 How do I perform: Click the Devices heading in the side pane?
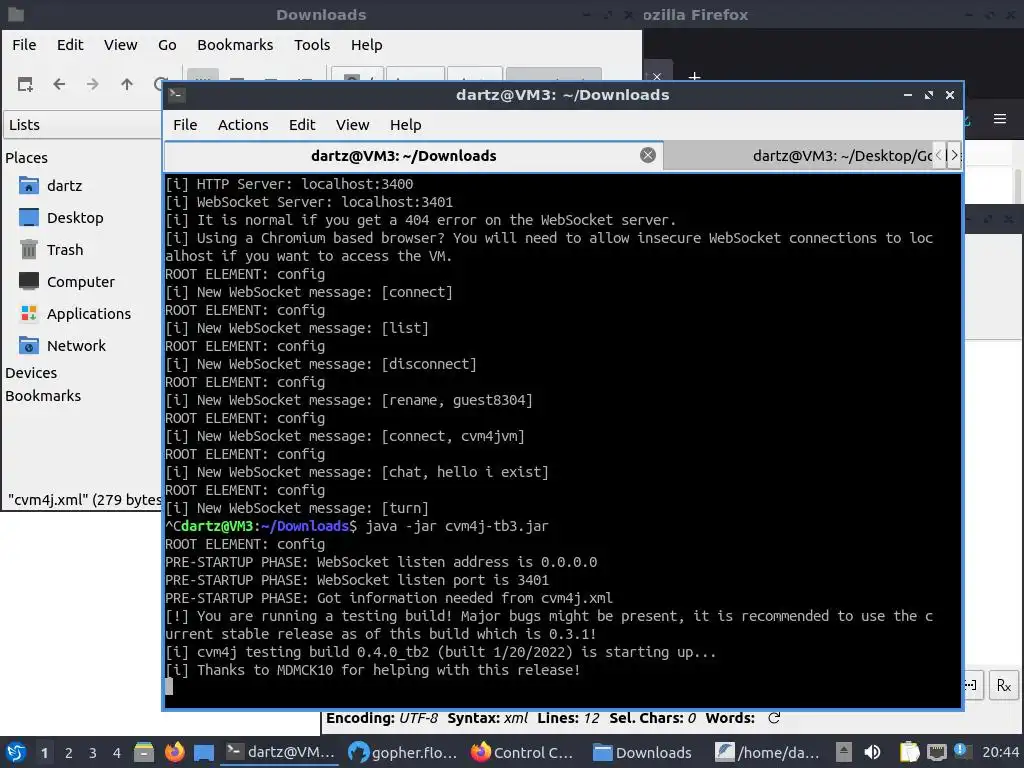(31, 373)
